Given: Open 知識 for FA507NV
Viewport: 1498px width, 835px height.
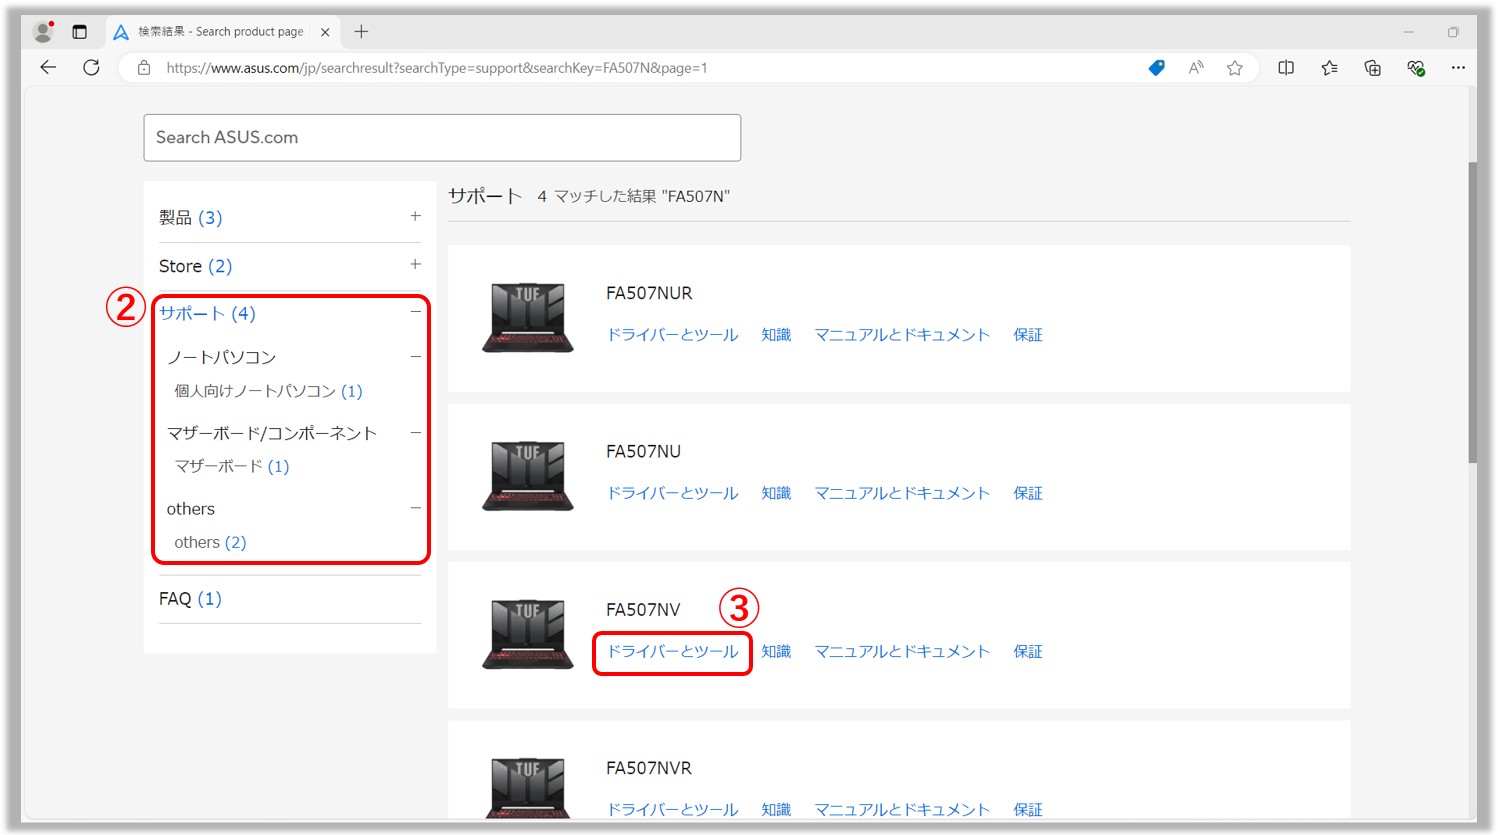Looking at the screenshot, I should click(776, 652).
